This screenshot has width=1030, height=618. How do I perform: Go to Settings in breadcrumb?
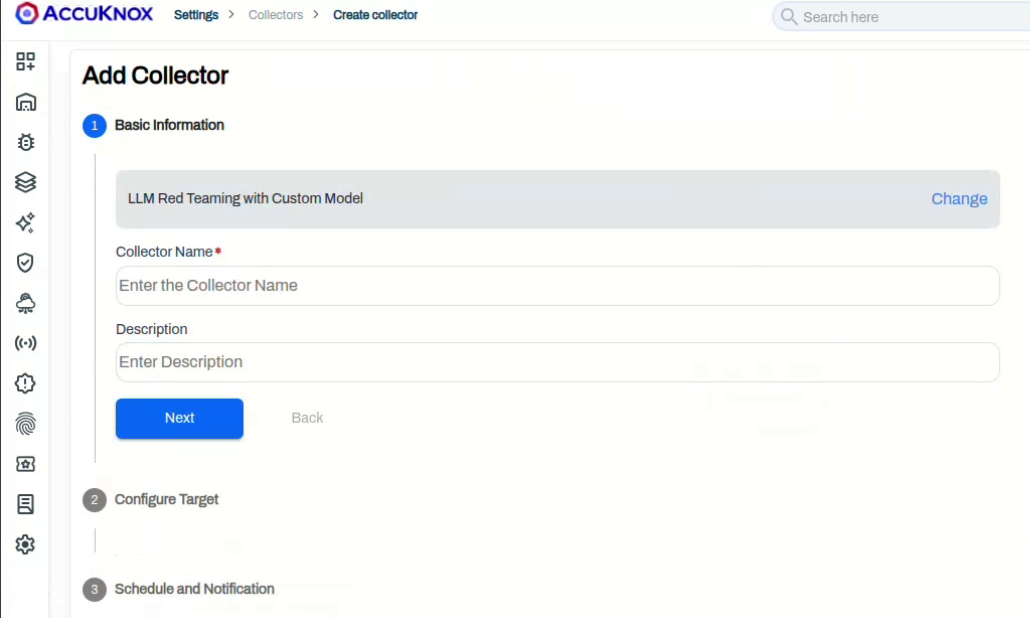196,14
